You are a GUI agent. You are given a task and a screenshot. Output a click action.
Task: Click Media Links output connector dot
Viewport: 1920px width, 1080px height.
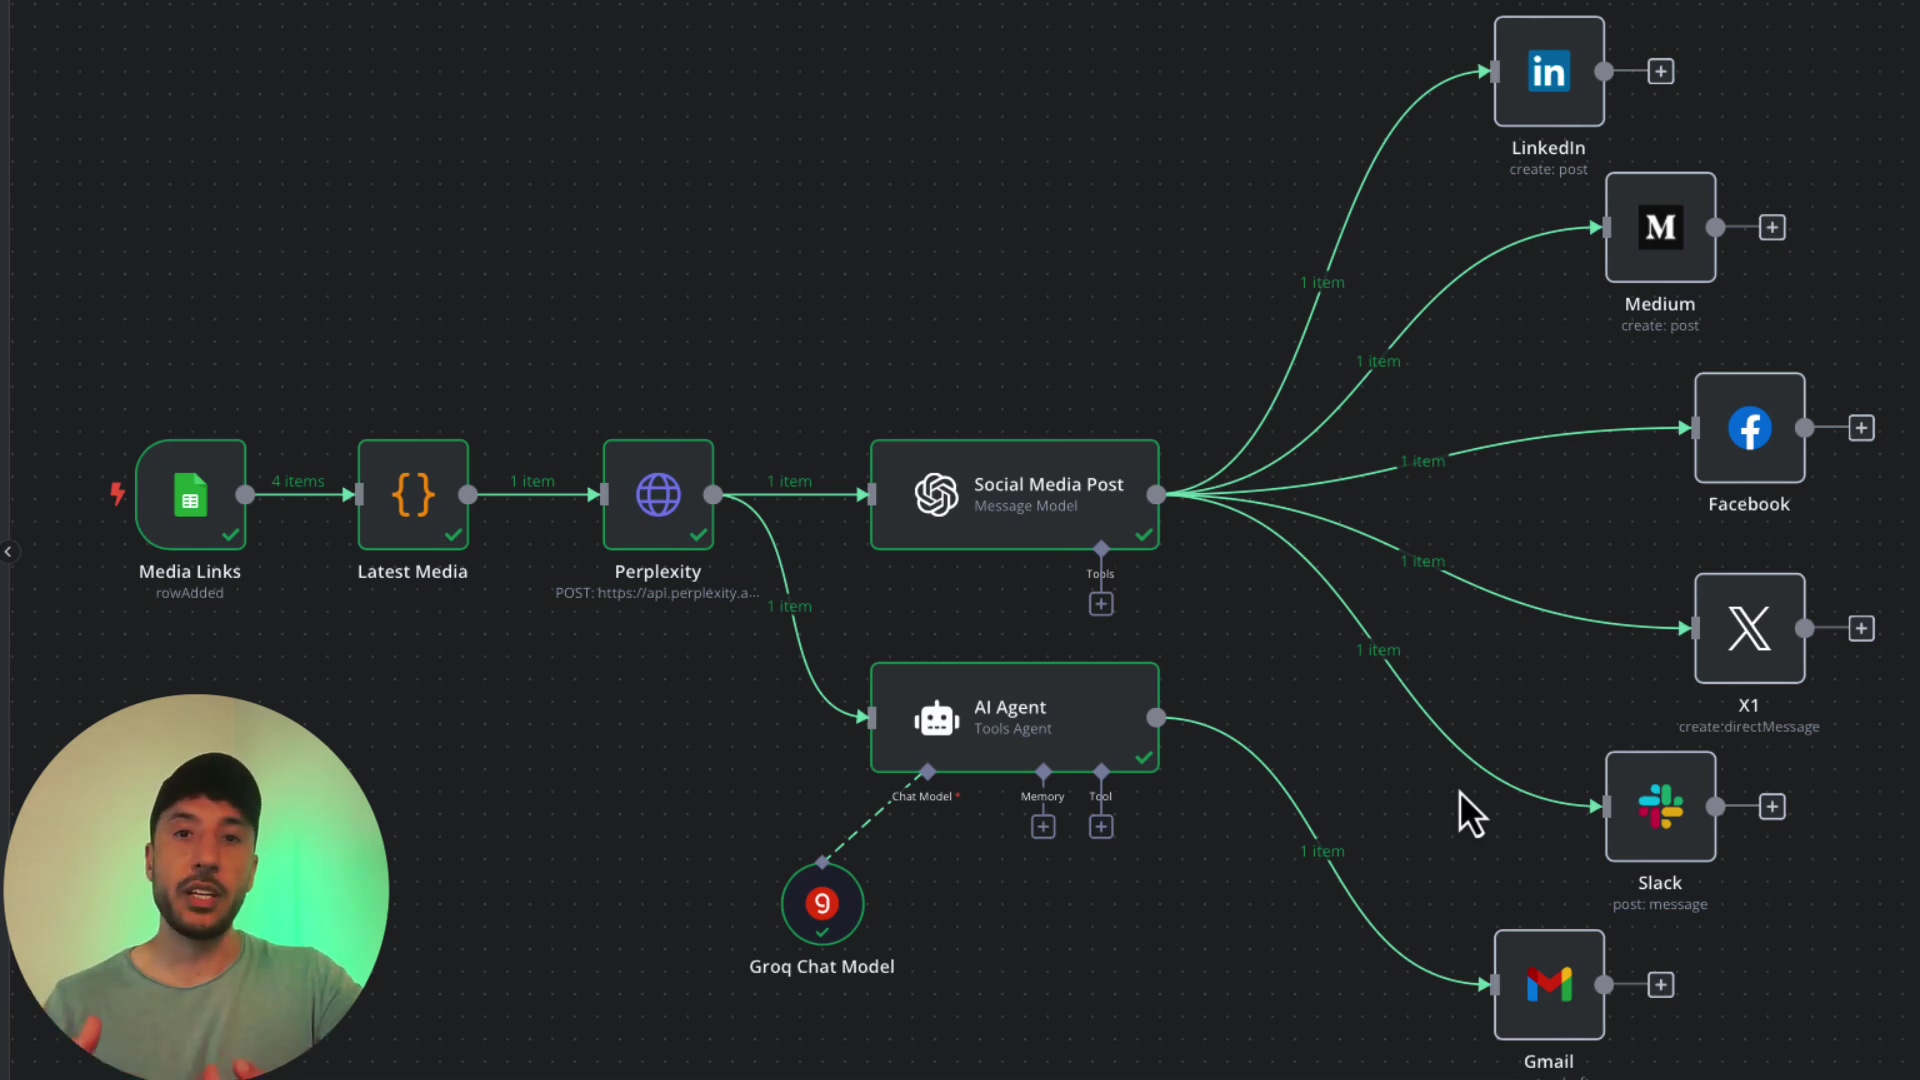point(245,494)
